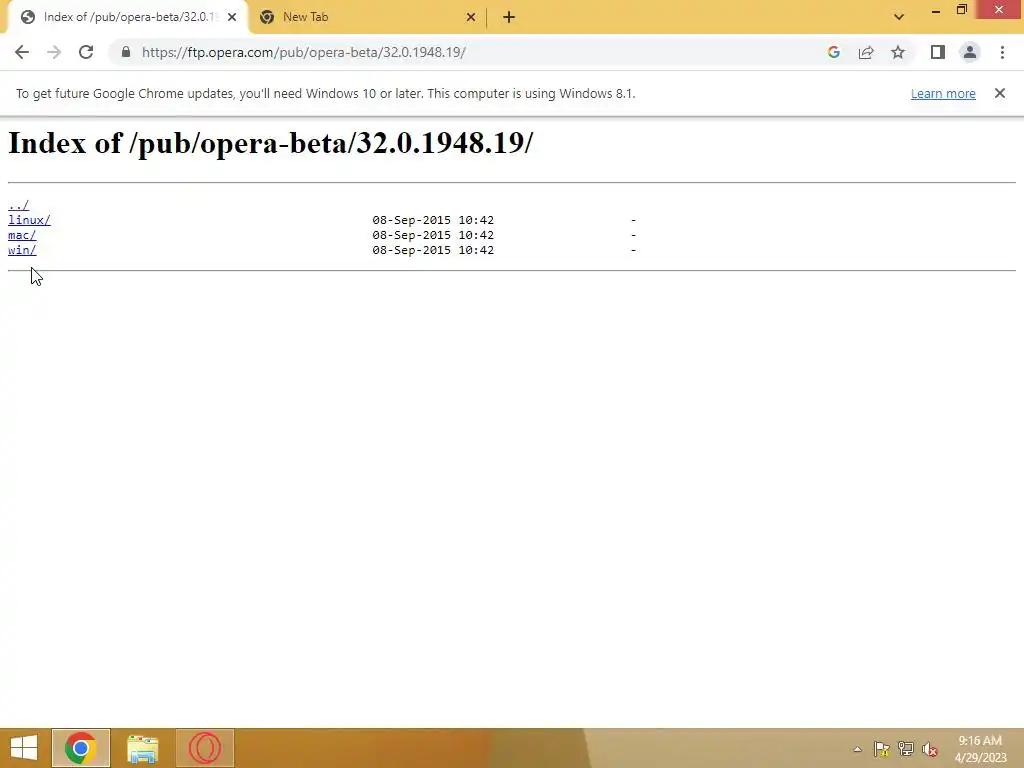This screenshot has height=768, width=1024.
Task: Open the Action Center flag icon
Action: pyautogui.click(x=882, y=749)
